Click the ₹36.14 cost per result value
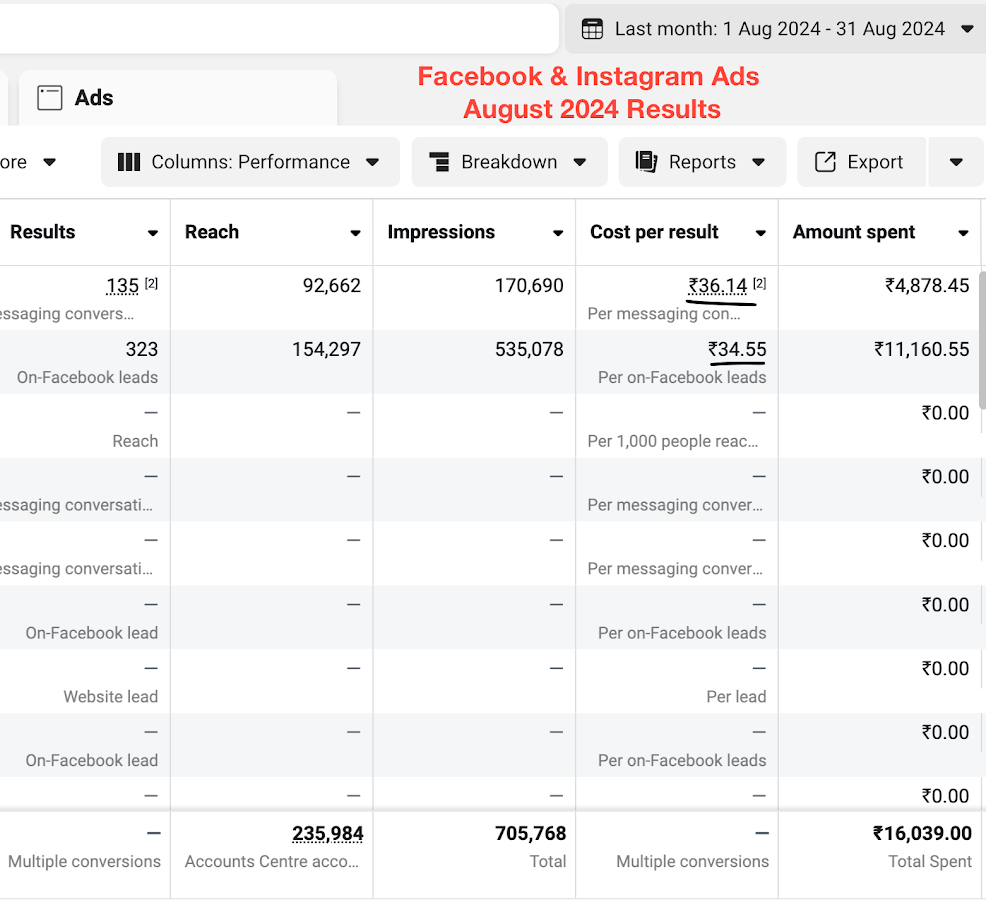 717,286
